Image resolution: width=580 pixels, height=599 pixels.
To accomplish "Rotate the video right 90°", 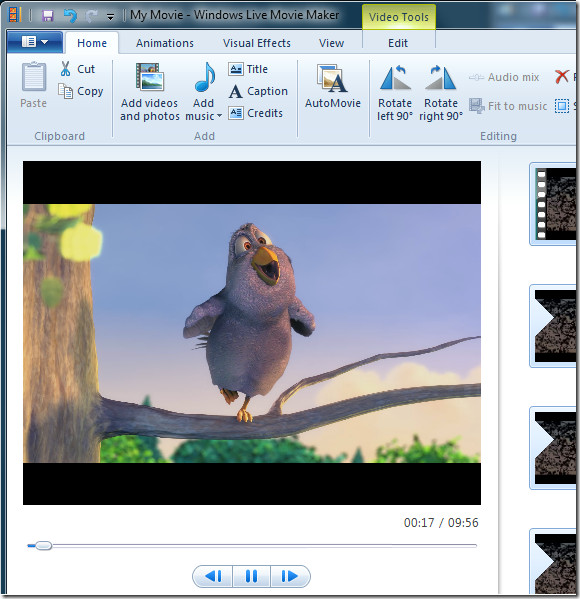I will coord(441,93).
